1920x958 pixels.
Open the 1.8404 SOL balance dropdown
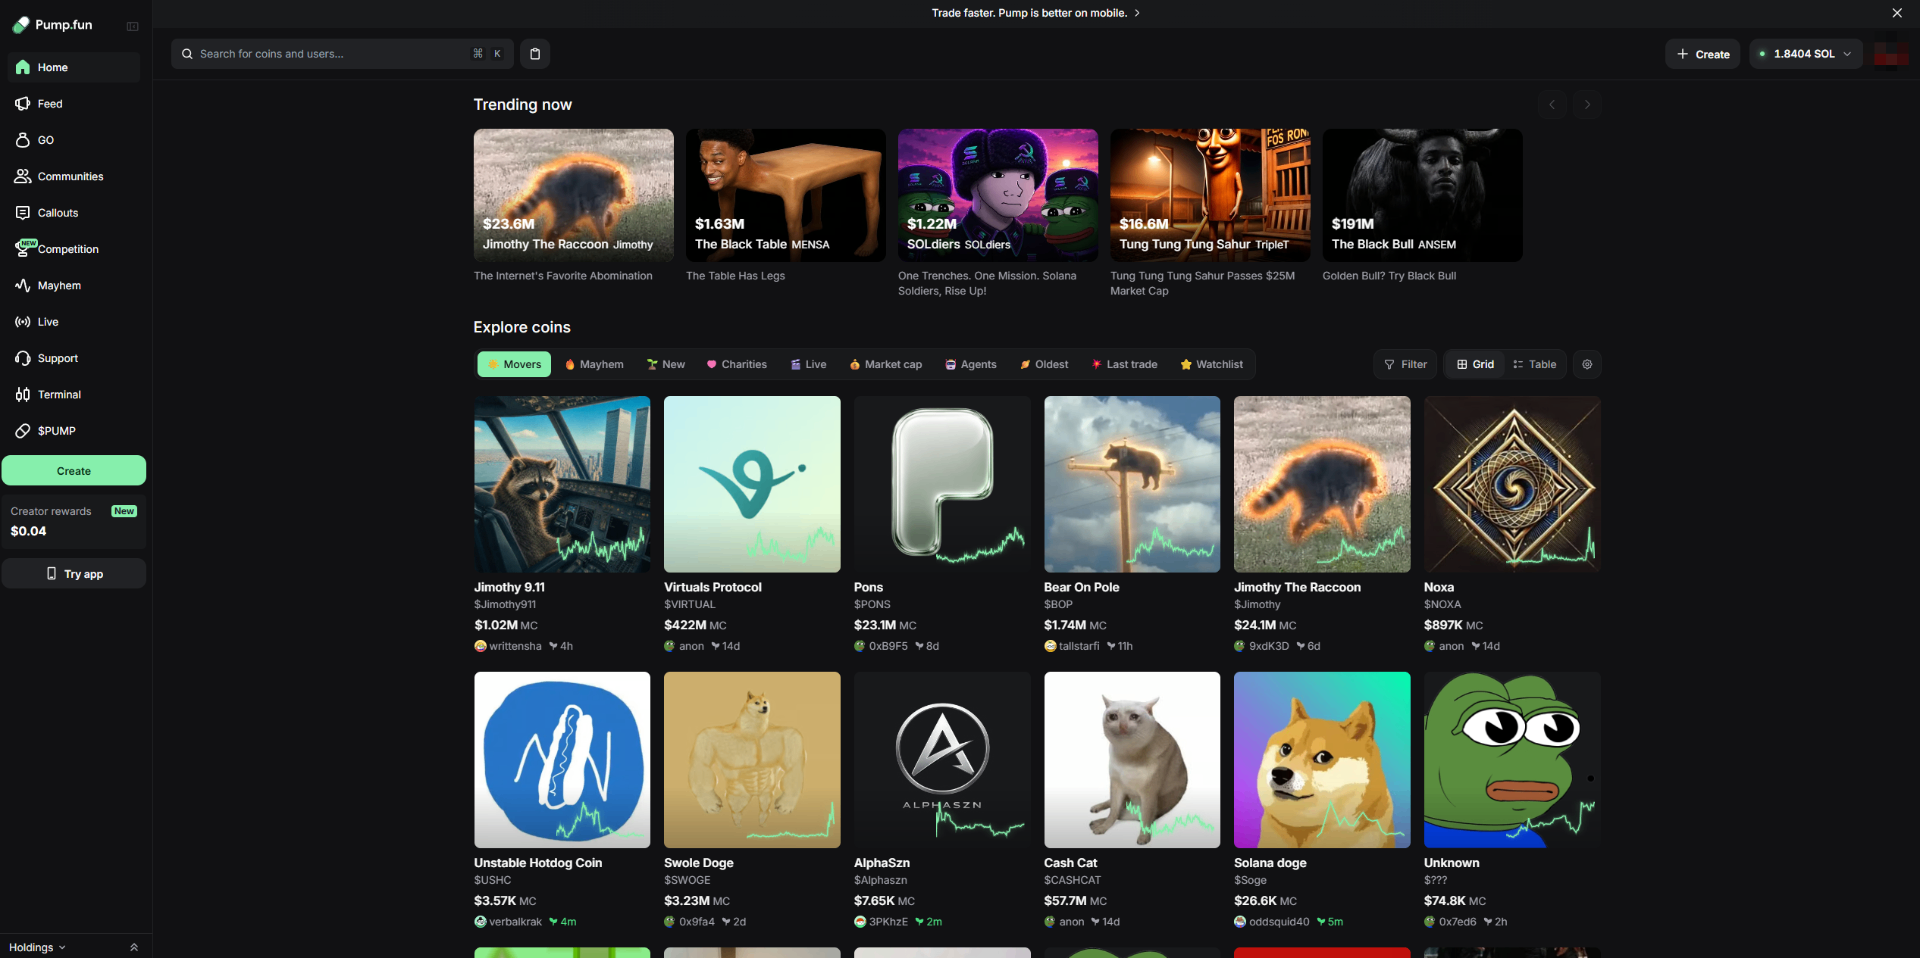tap(1806, 54)
